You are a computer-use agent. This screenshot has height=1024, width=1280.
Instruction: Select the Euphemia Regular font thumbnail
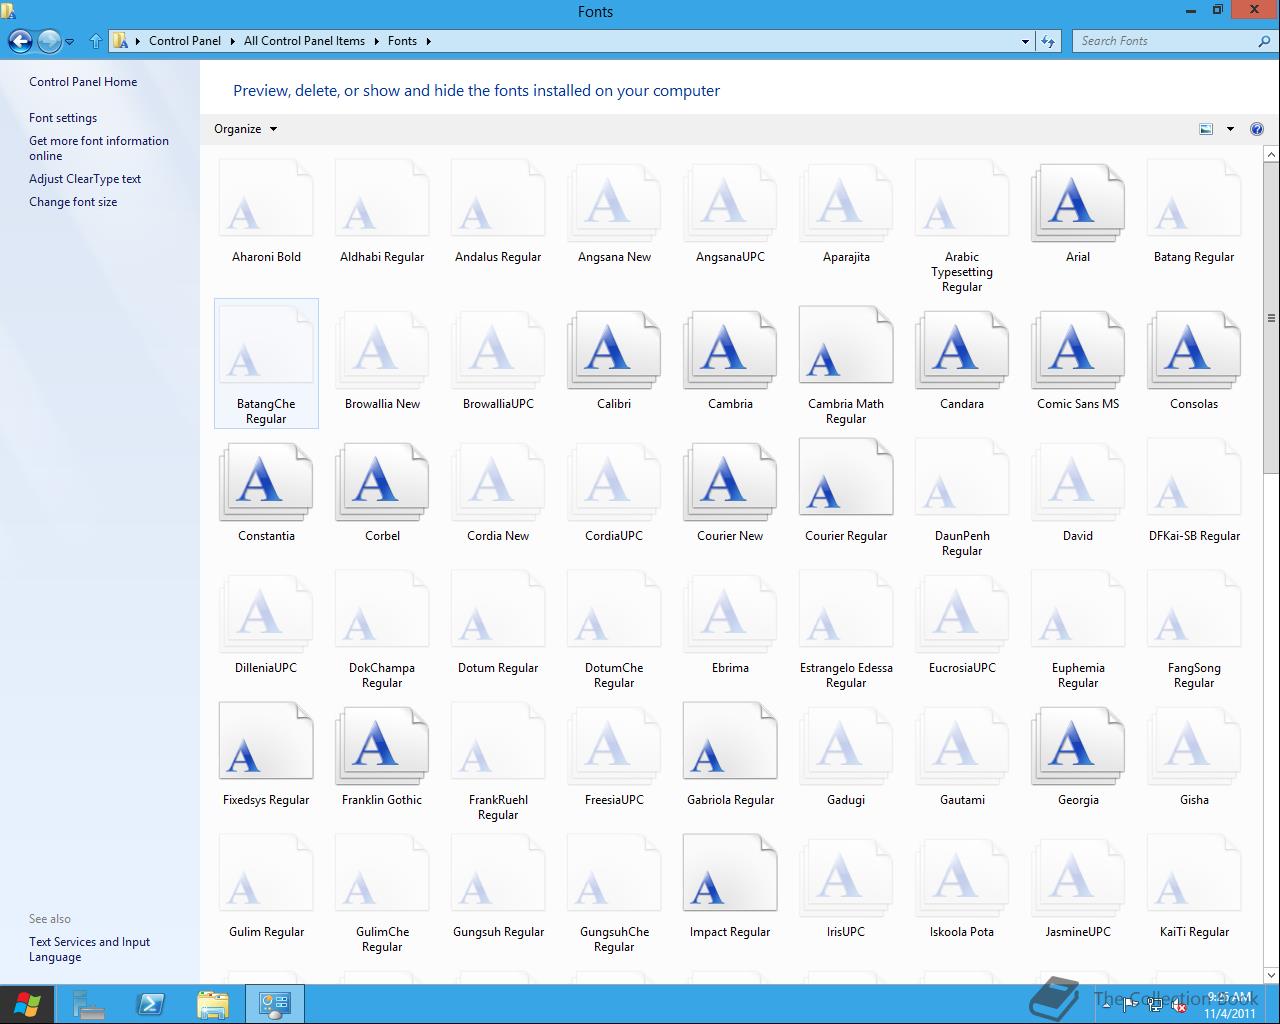[1078, 610]
